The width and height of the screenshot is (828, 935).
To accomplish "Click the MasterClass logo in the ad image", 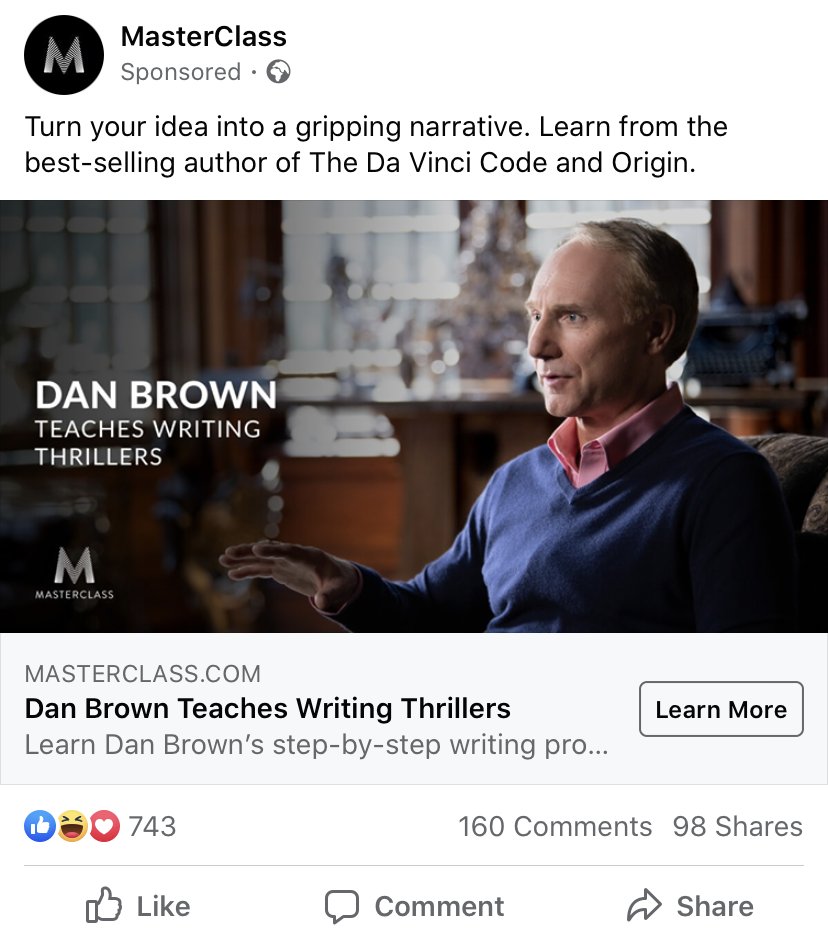I will [x=75, y=573].
